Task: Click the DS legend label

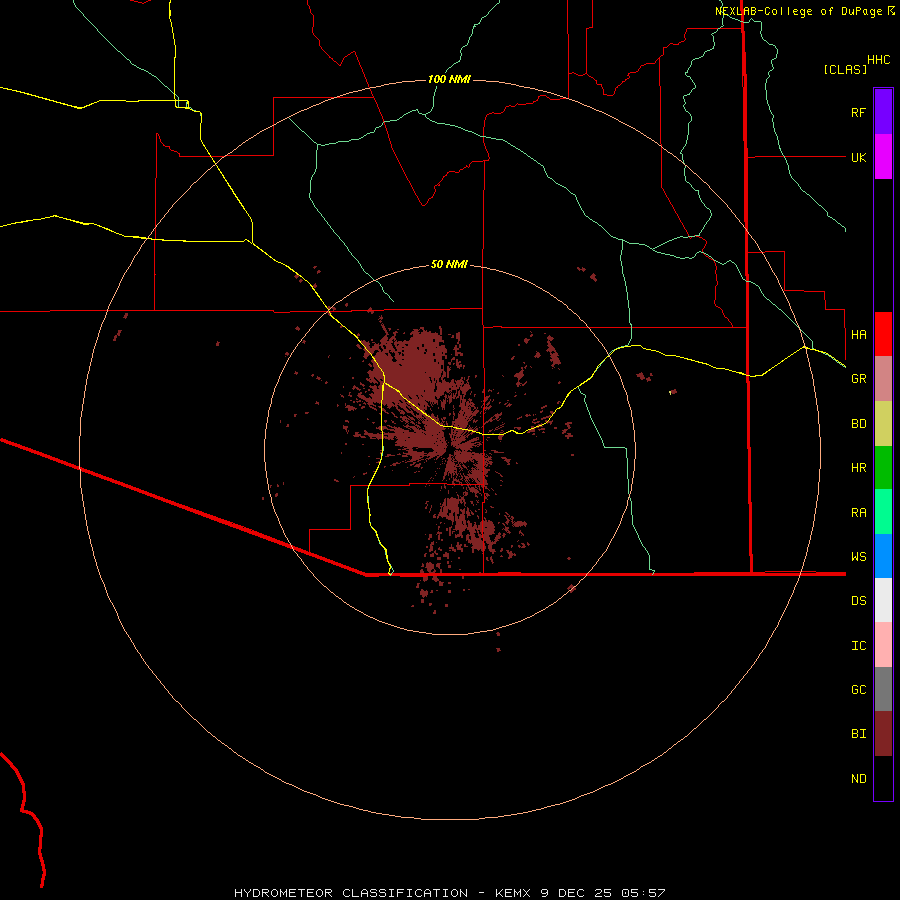Action: point(859,600)
